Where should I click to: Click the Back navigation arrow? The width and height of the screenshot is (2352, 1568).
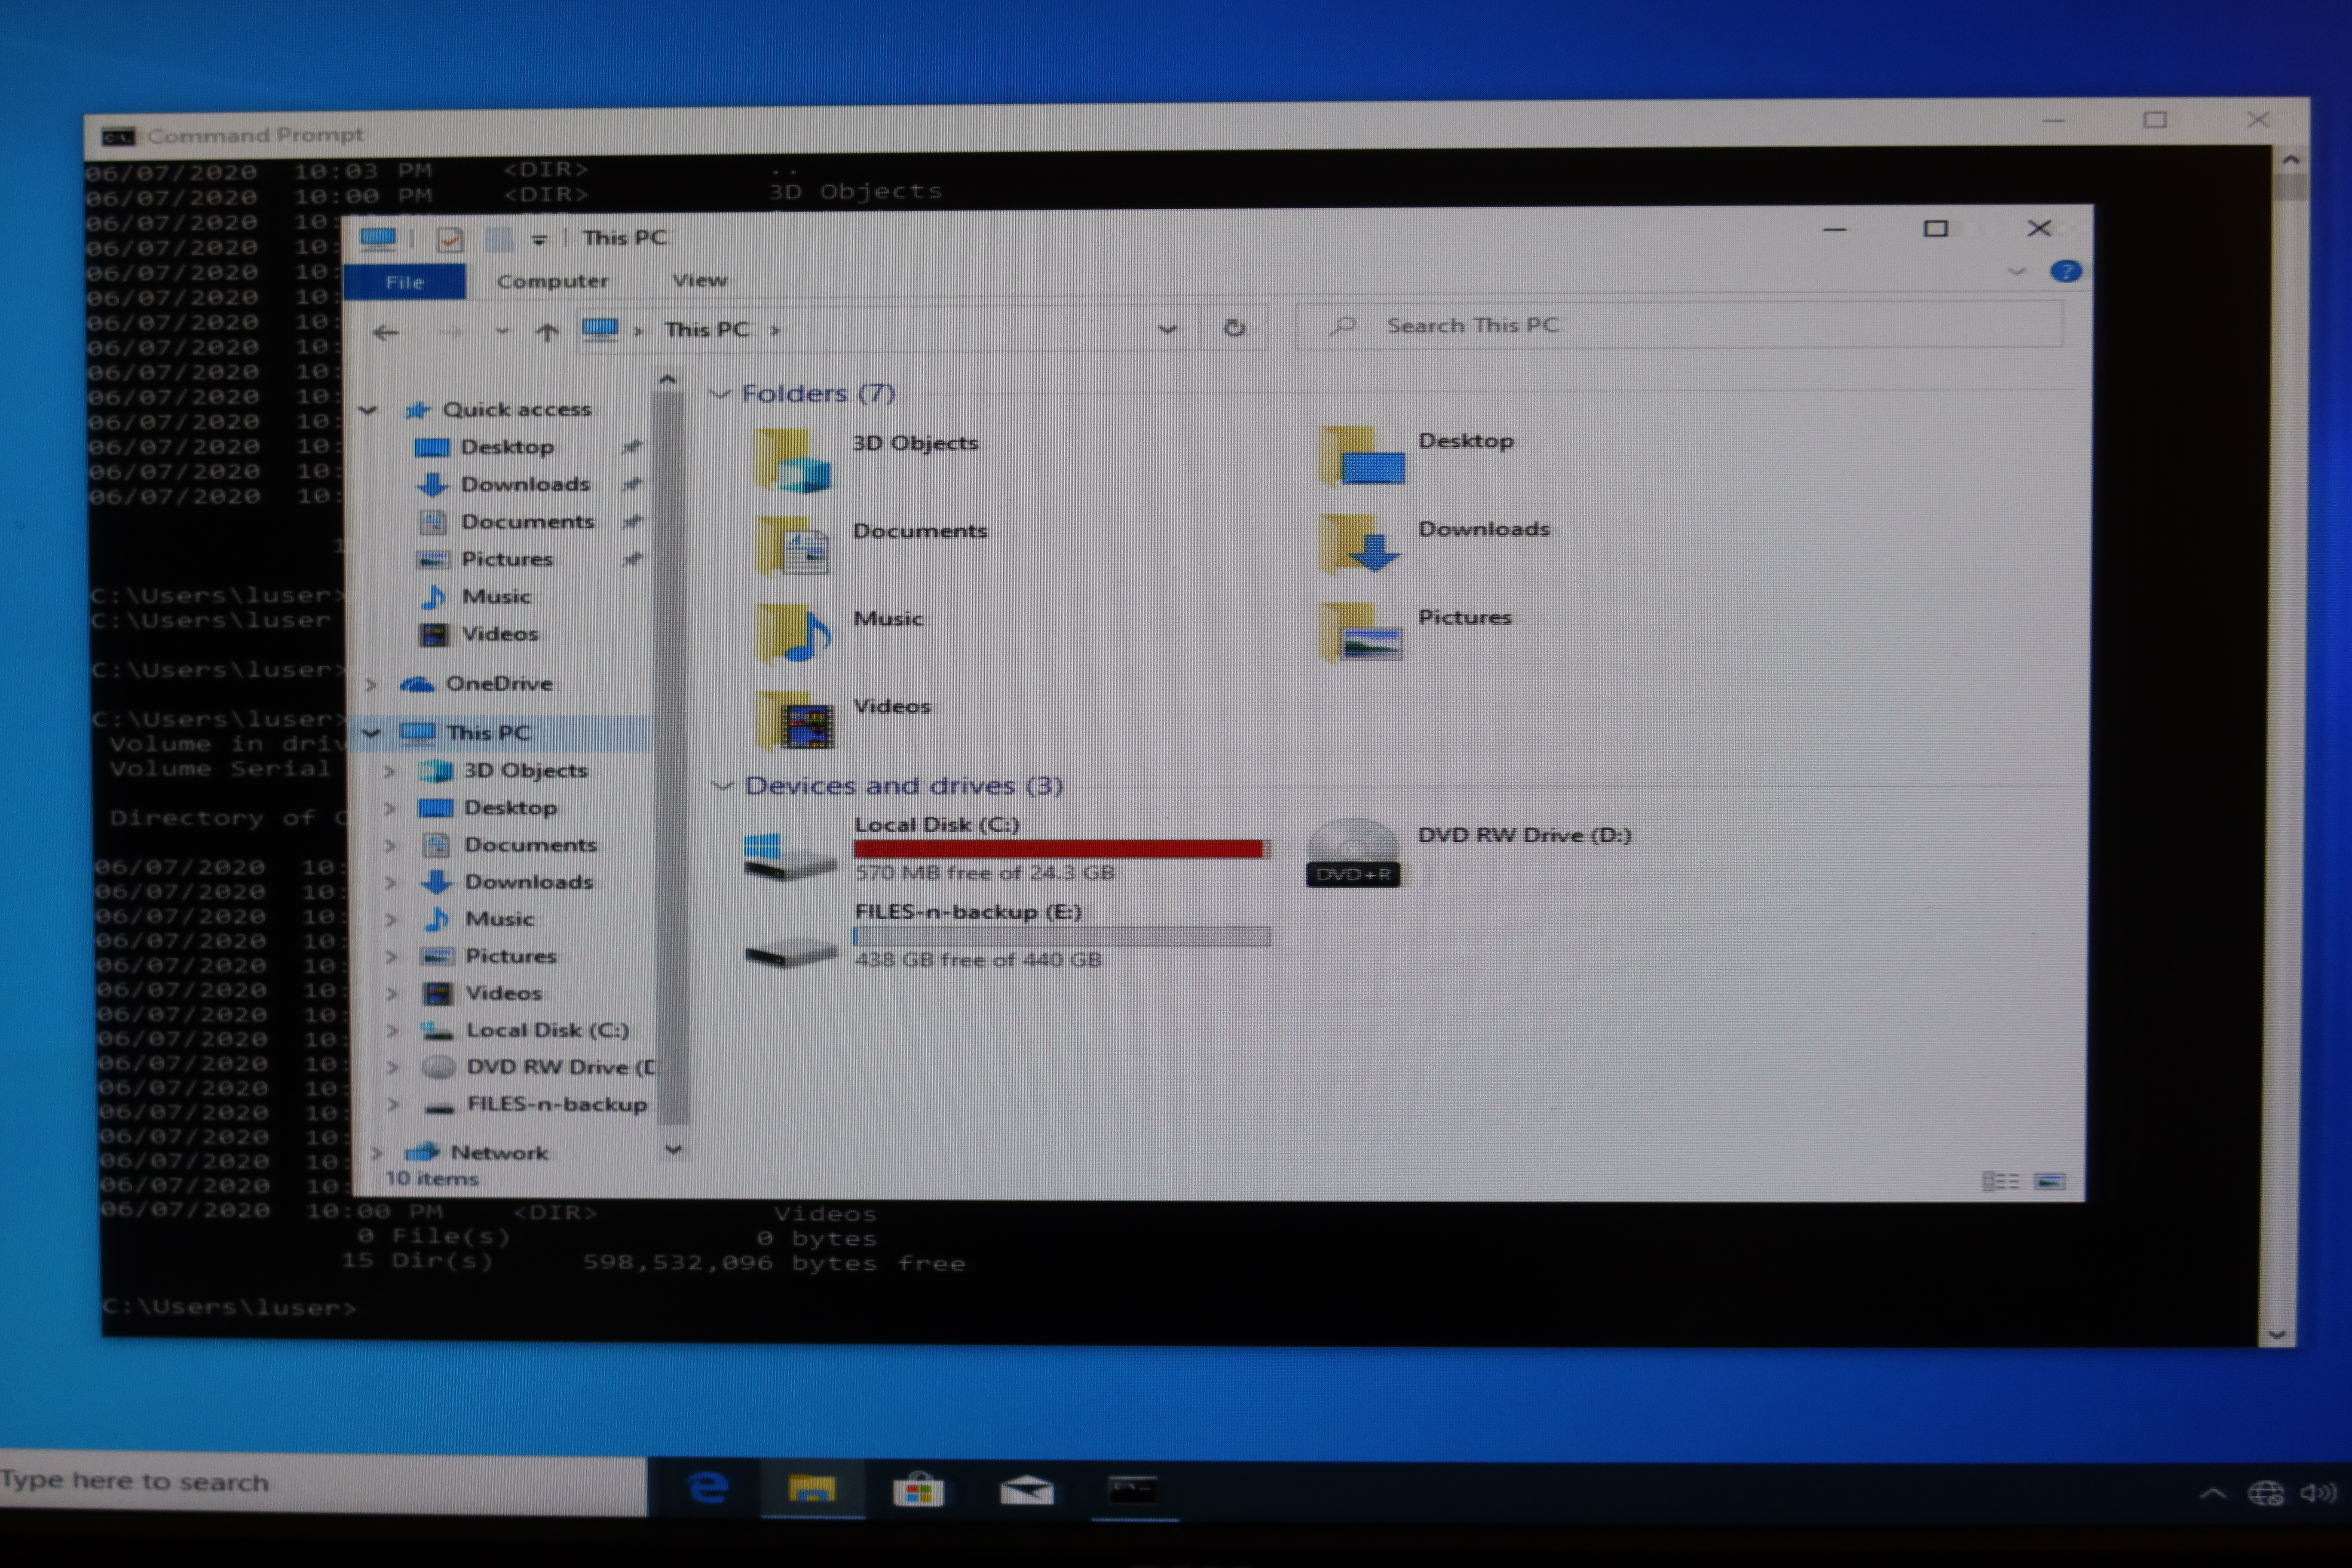pos(386,332)
